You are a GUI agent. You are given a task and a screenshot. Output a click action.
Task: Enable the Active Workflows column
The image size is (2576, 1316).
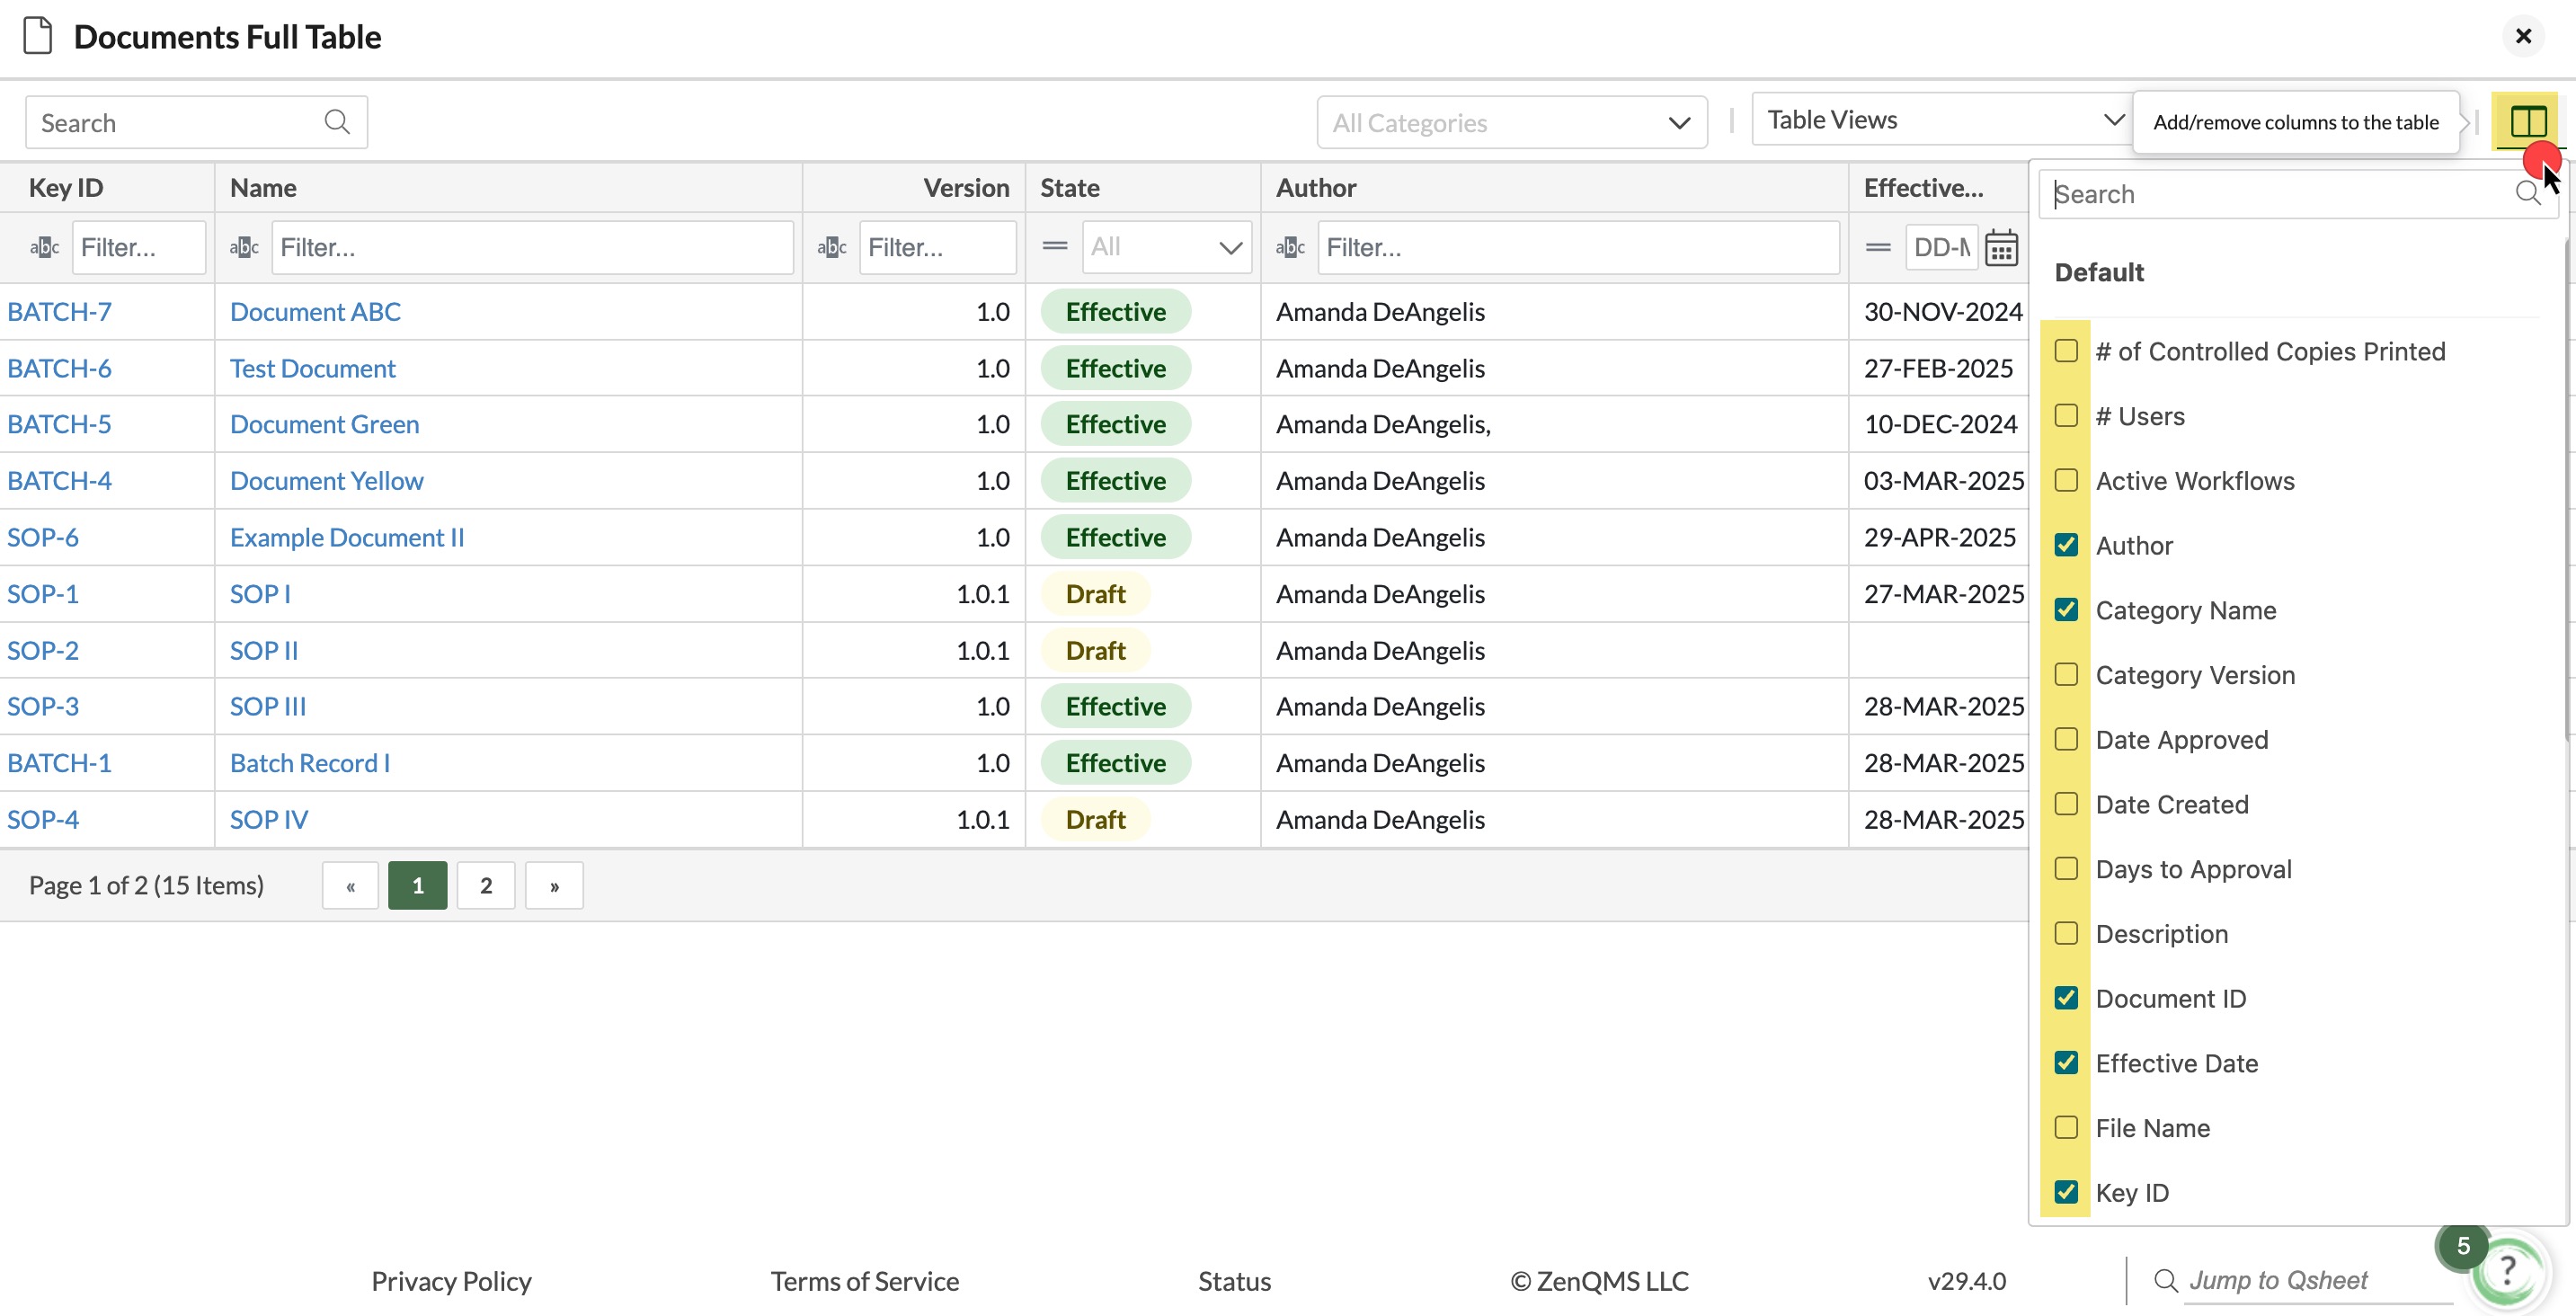click(x=2065, y=480)
